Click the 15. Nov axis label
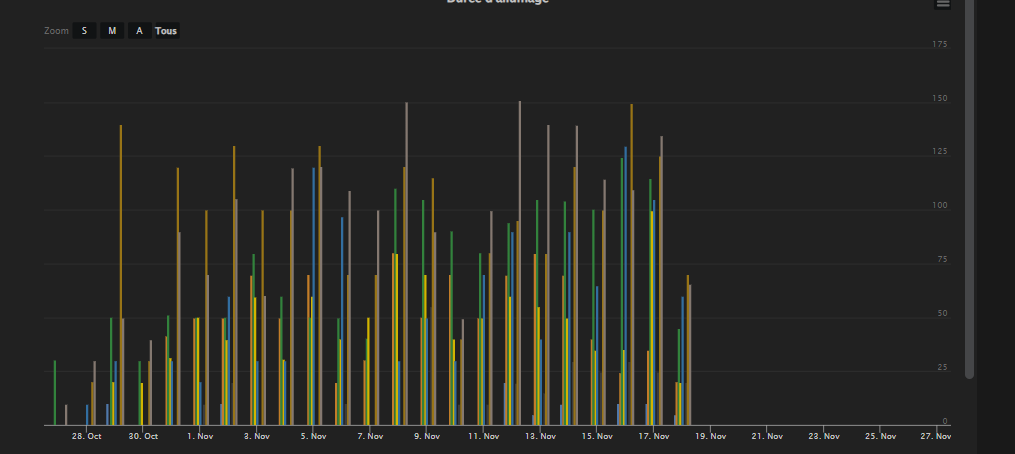1015x454 pixels. pyautogui.click(x=597, y=437)
